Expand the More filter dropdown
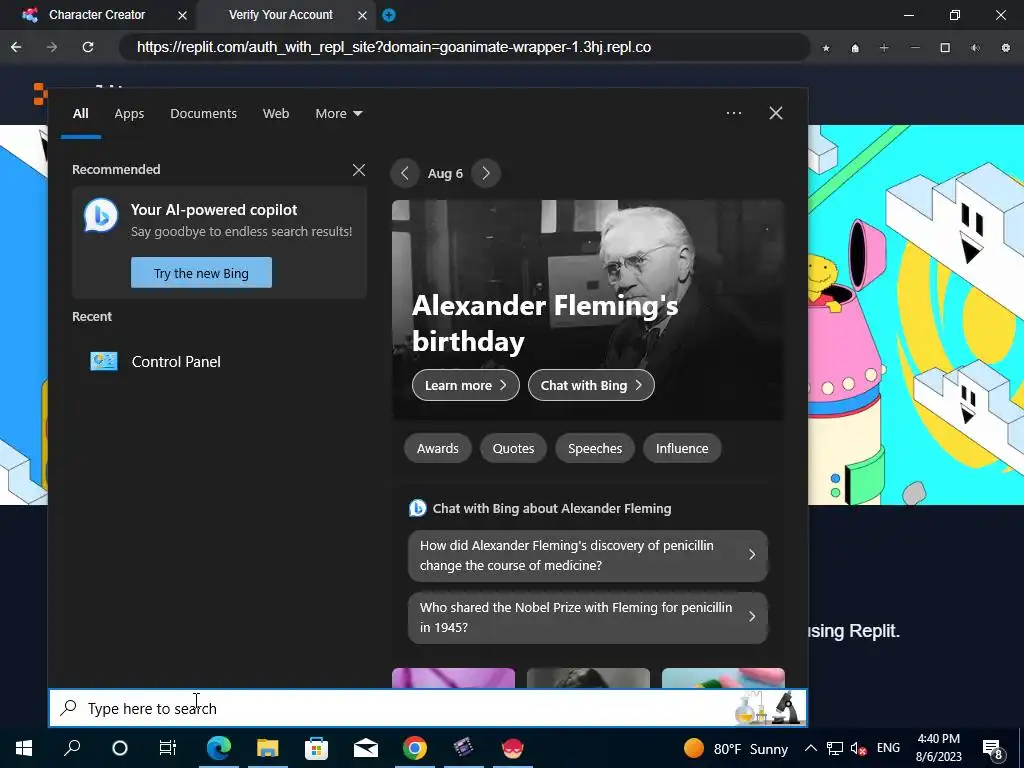The image size is (1024, 768). pyautogui.click(x=338, y=114)
